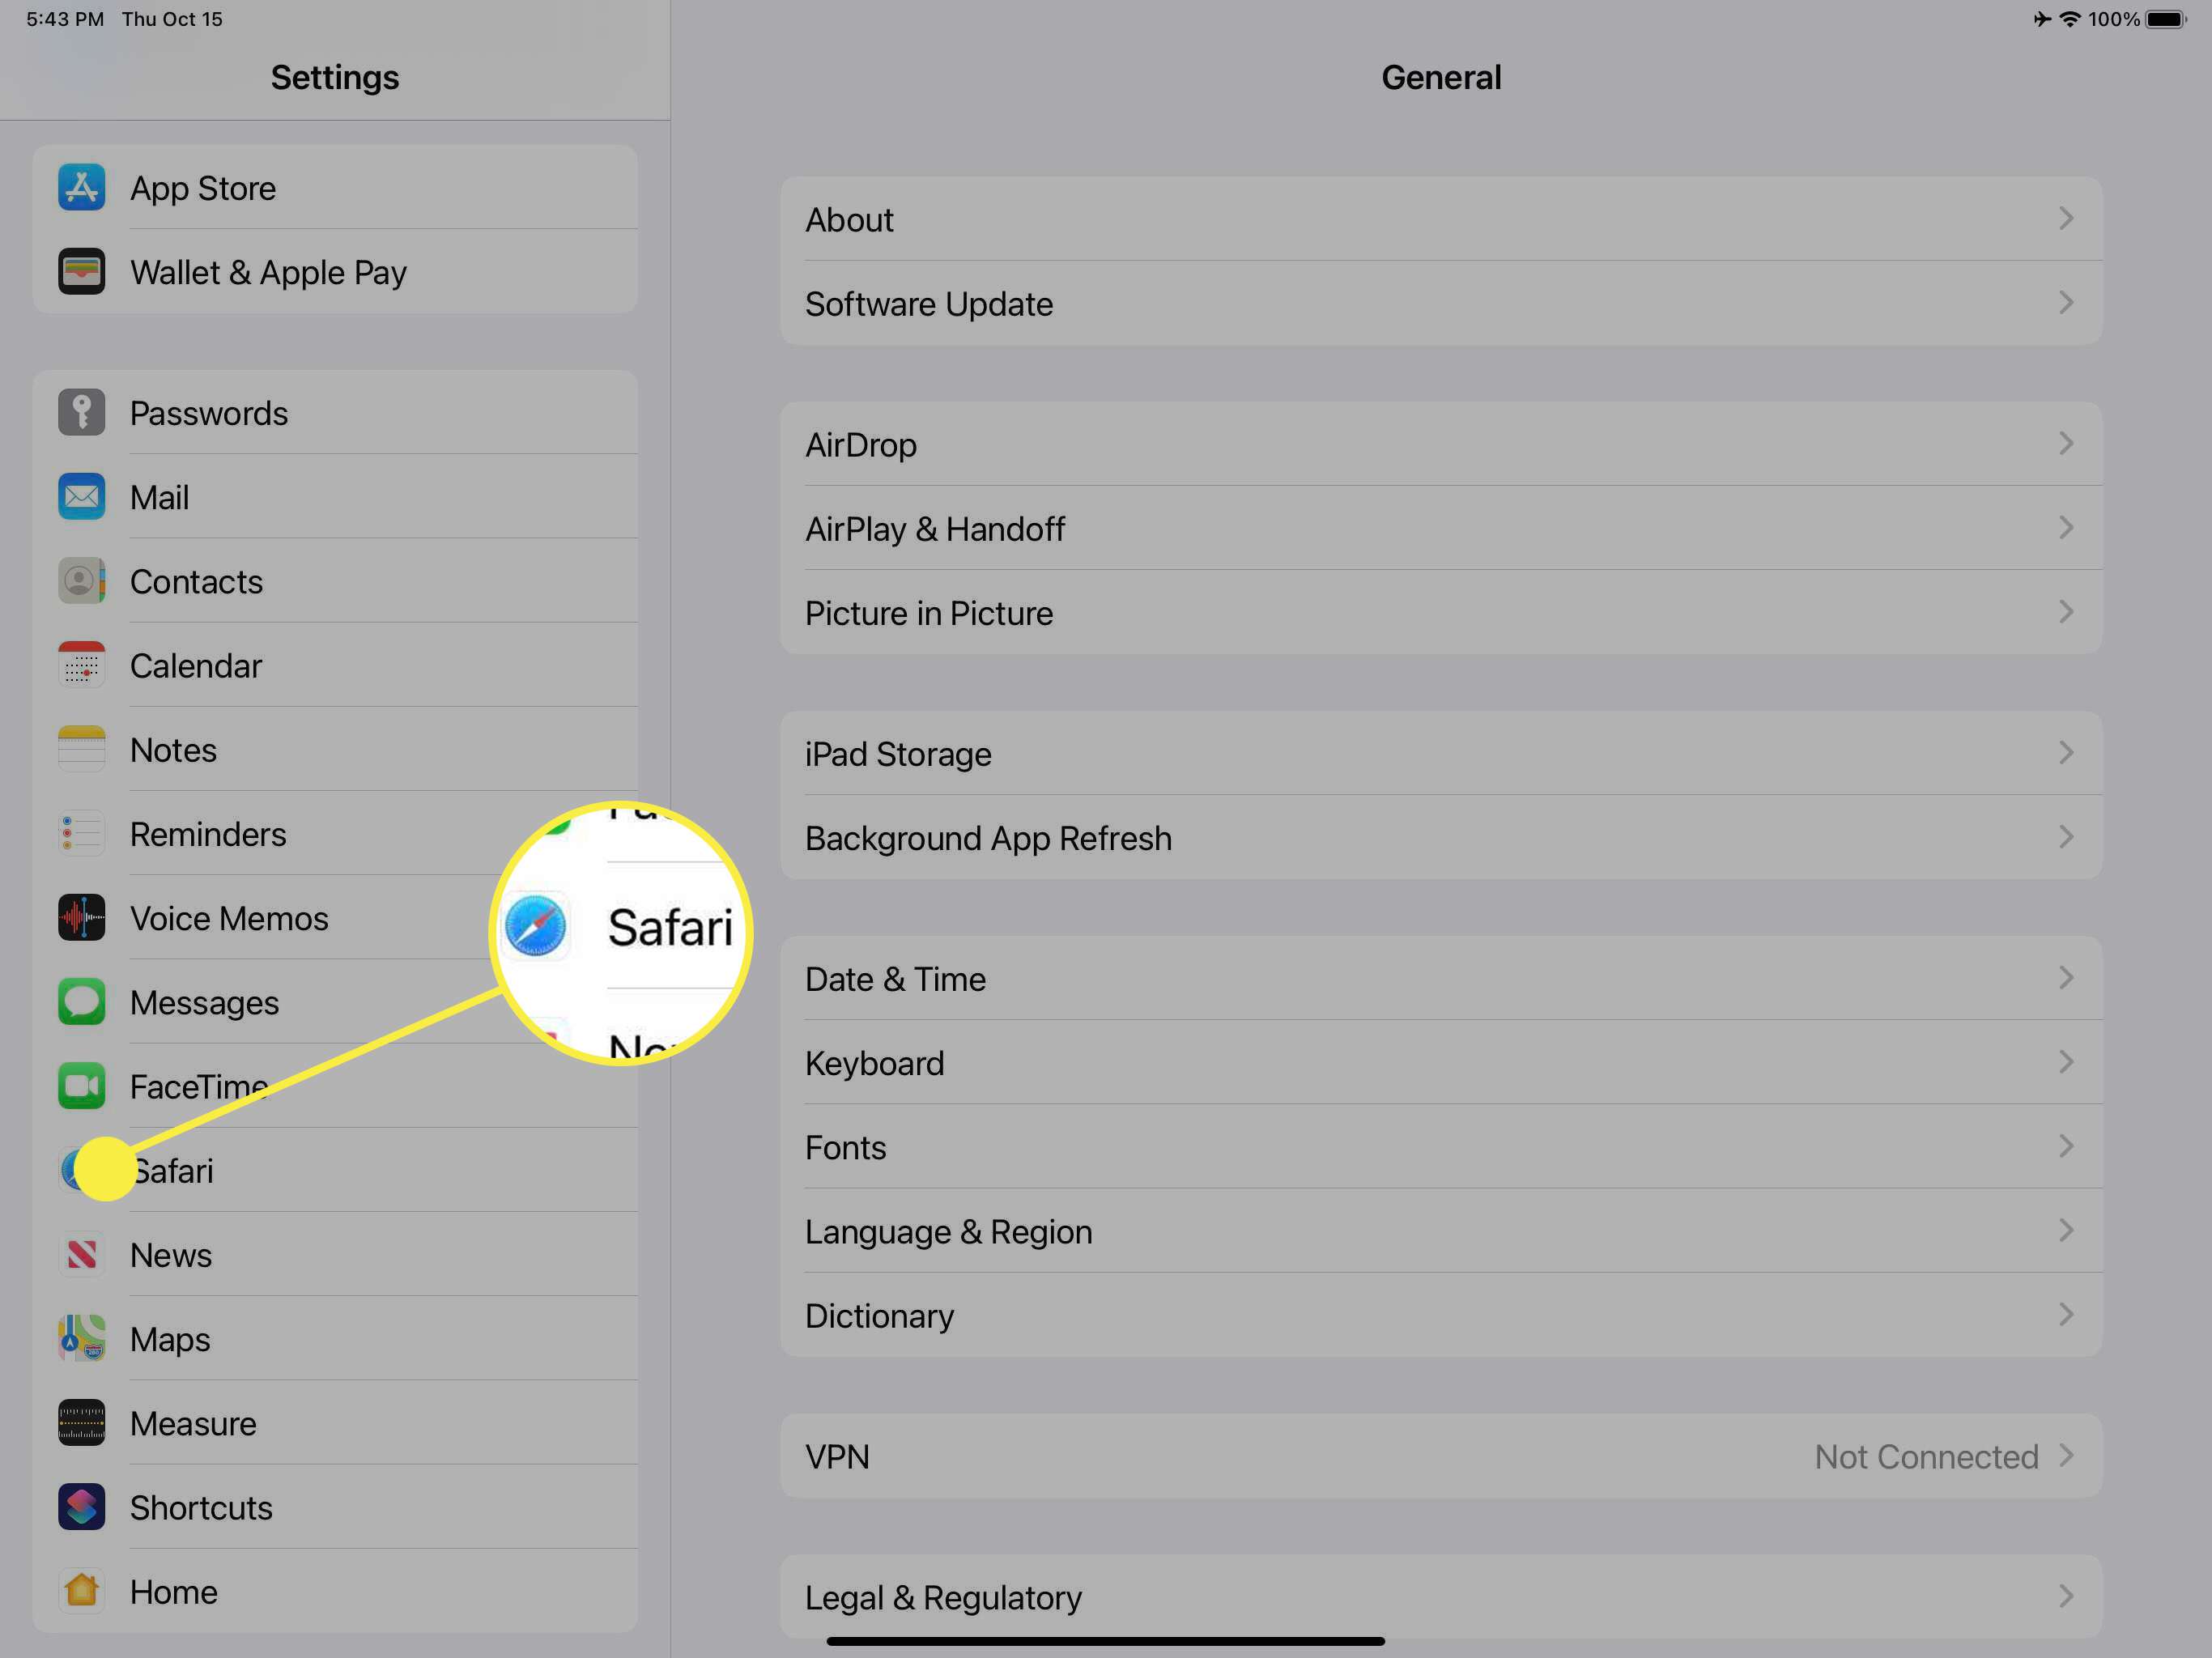Tap the 'Reminders' label
The width and height of the screenshot is (2212, 1658).
208,834
